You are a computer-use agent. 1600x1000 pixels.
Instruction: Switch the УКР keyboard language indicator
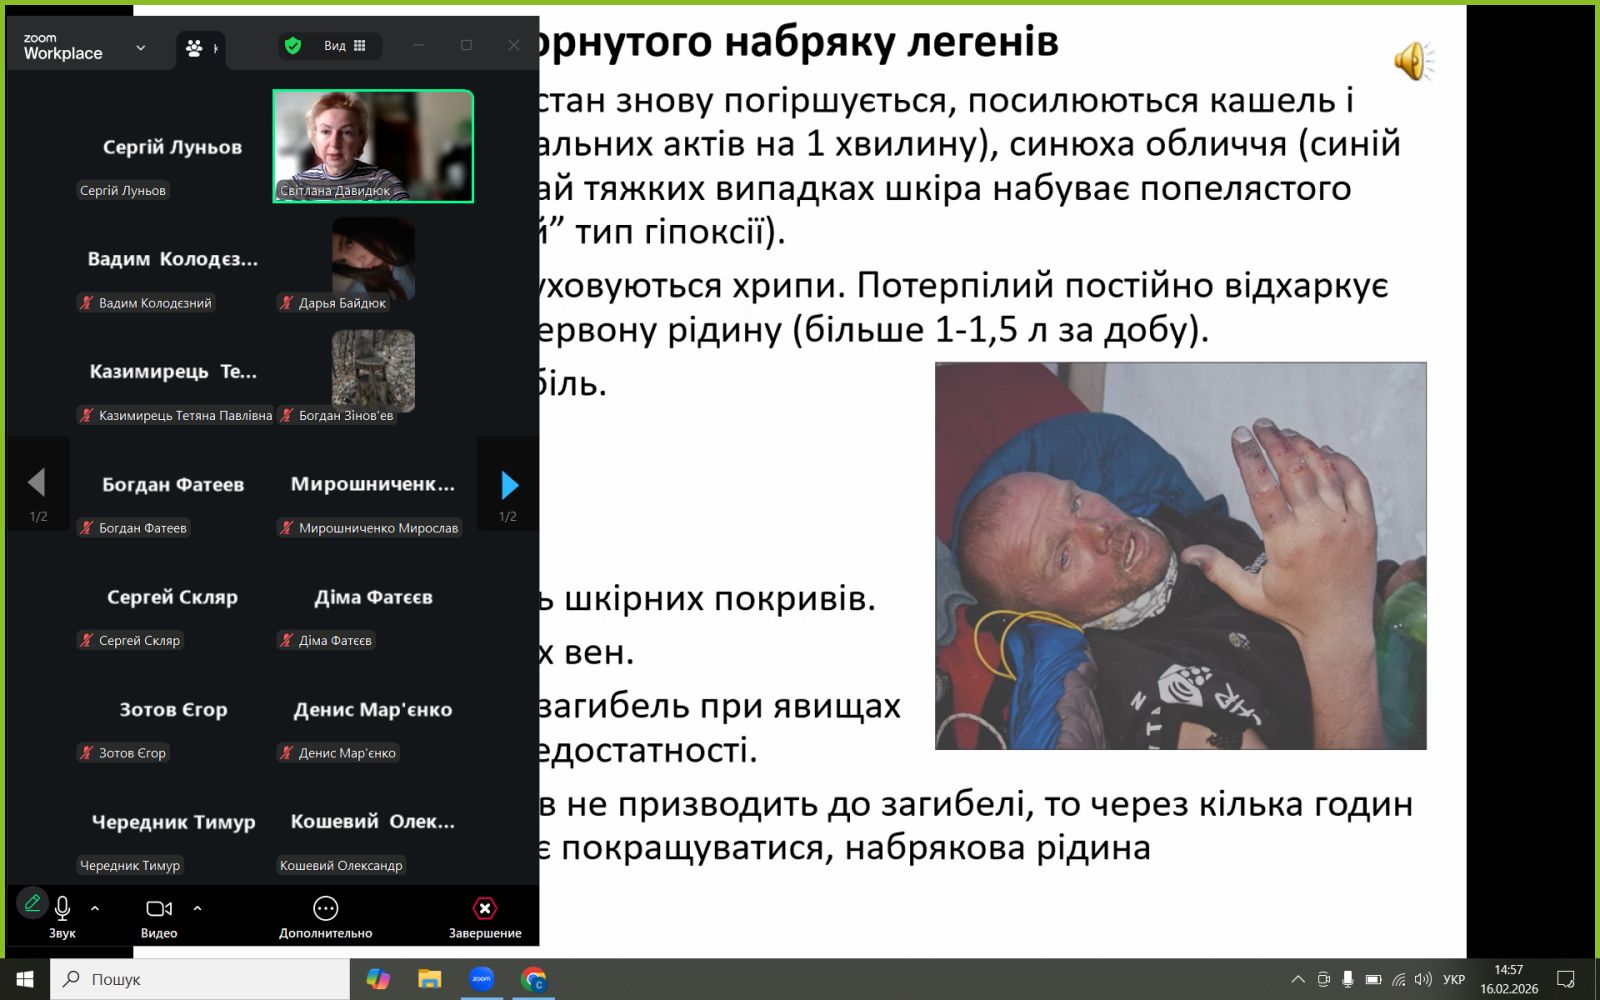1454,979
